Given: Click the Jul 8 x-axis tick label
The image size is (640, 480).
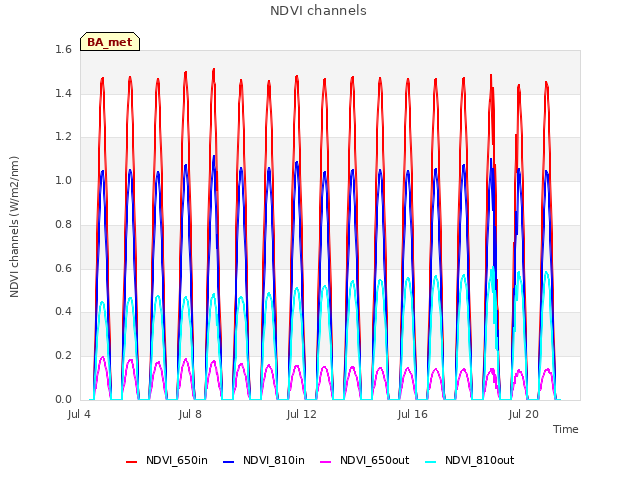Looking at the screenshot, I should click(190, 414).
